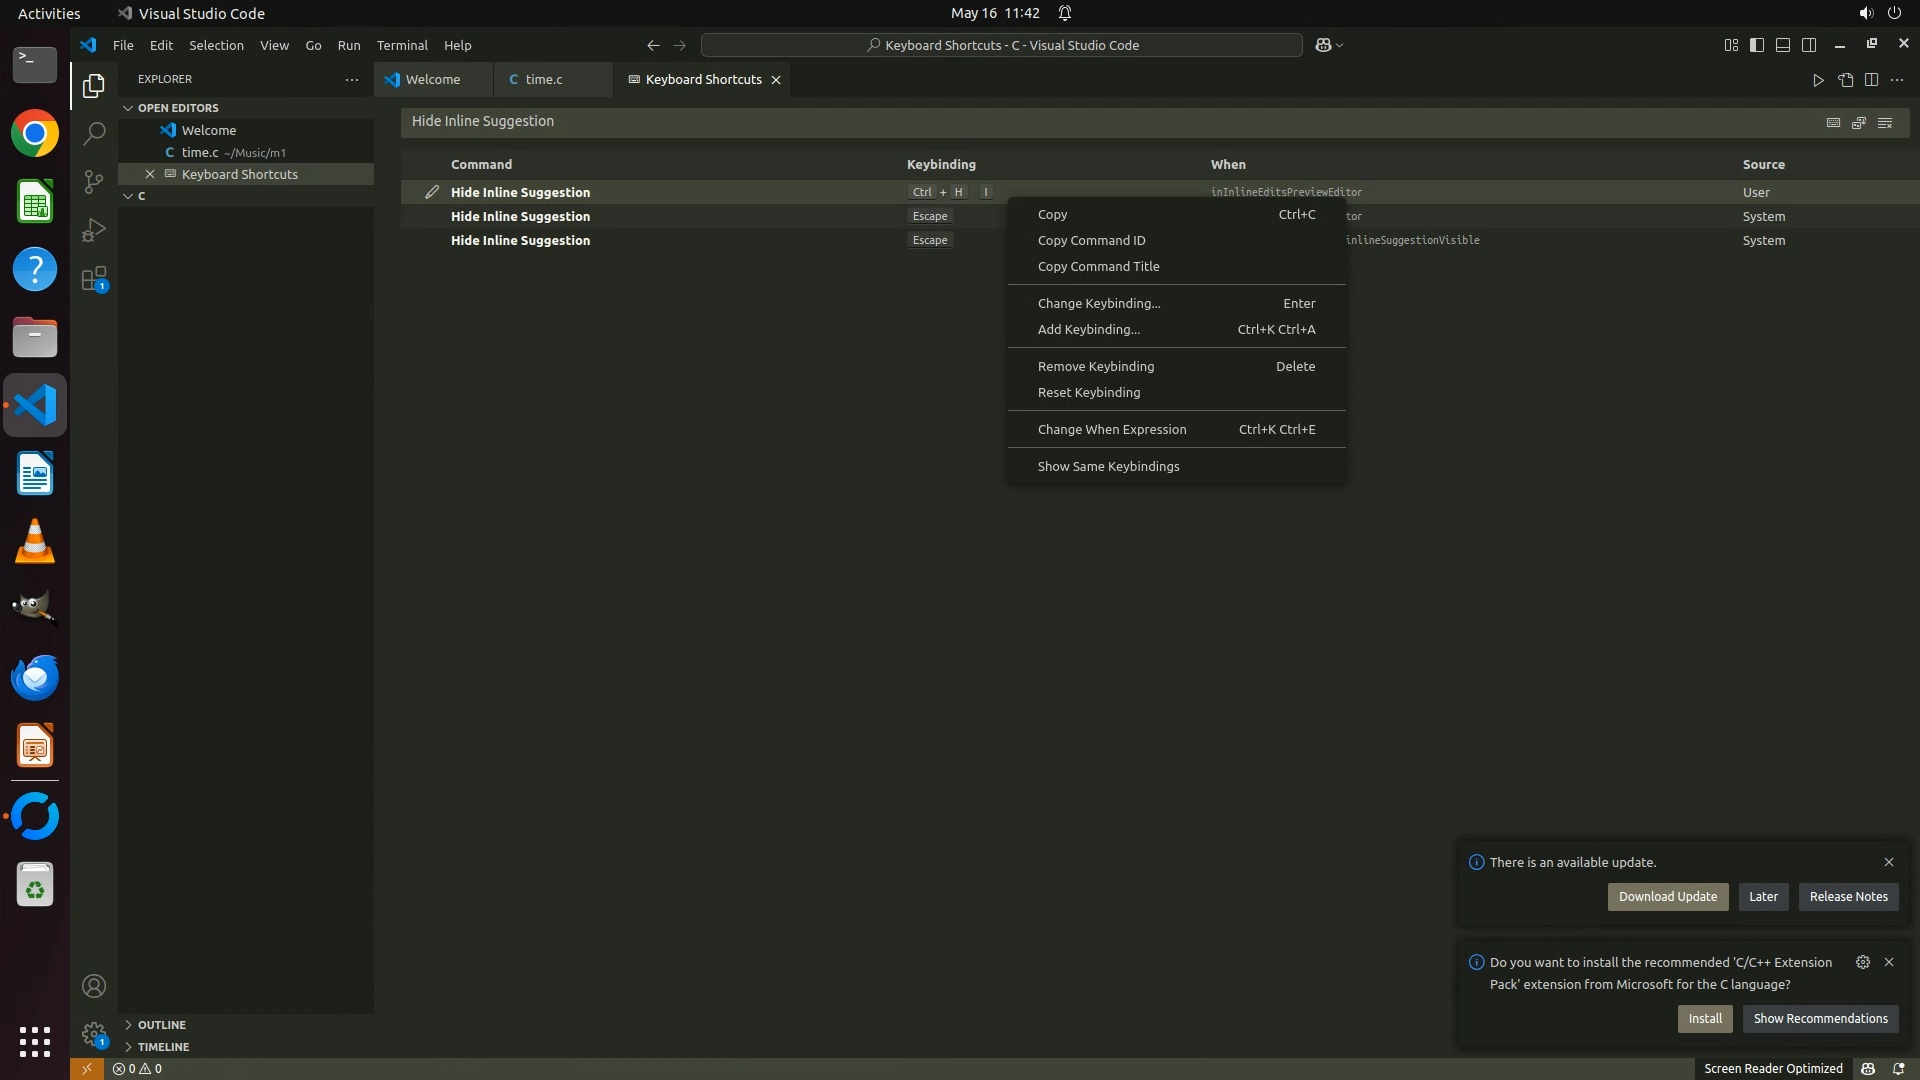Toggle the secondary side bar layout icon
The image size is (1920, 1080).
[x=1809, y=45]
